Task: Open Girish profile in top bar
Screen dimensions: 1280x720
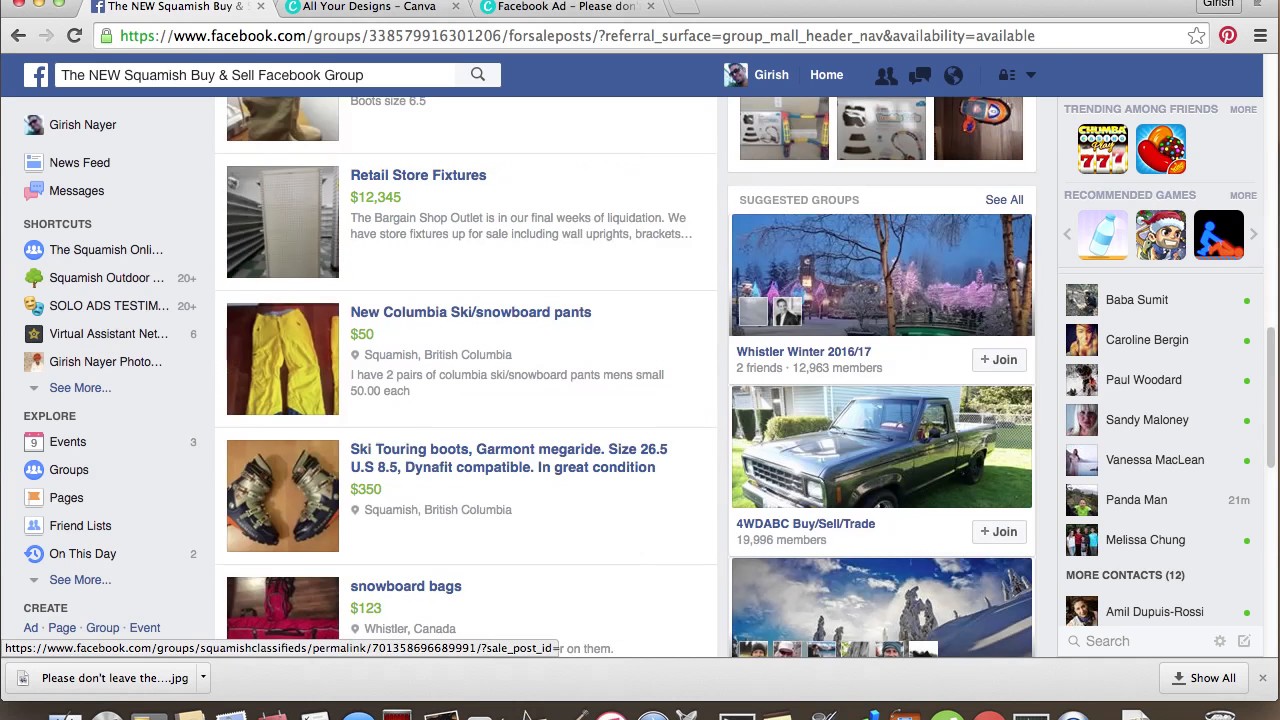Action: [757, 75]
